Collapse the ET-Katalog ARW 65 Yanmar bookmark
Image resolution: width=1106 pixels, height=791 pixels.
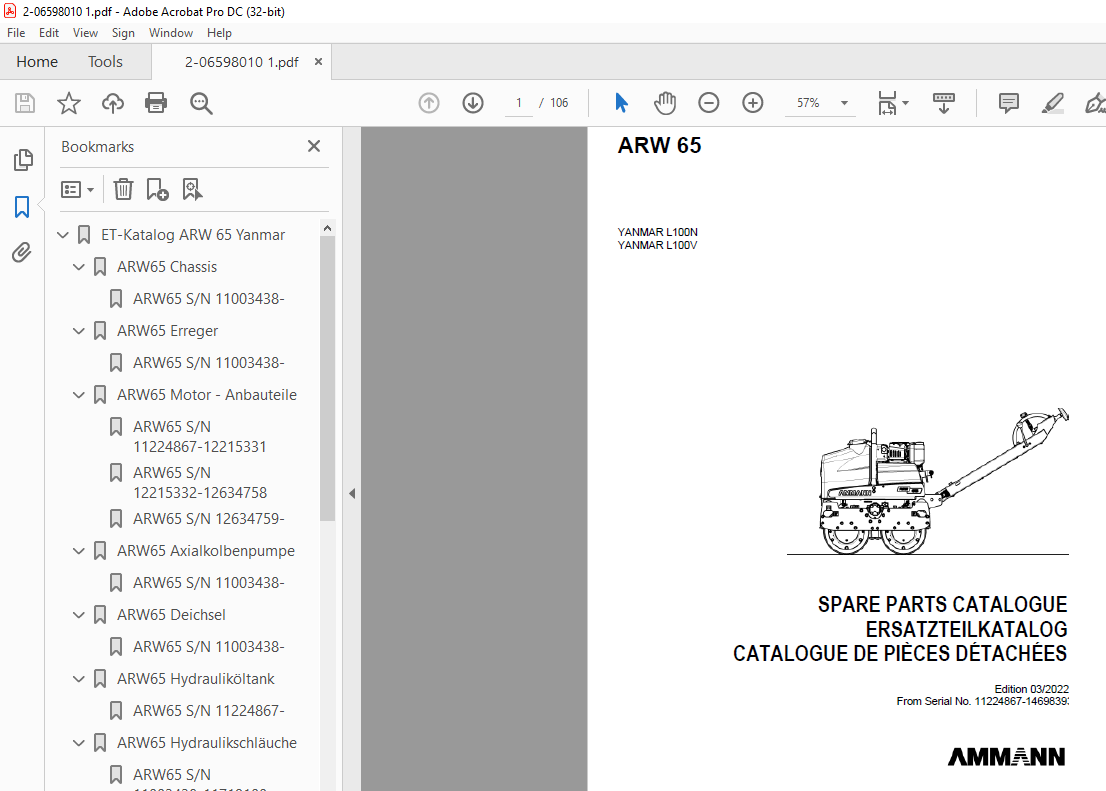coord(63,235)
